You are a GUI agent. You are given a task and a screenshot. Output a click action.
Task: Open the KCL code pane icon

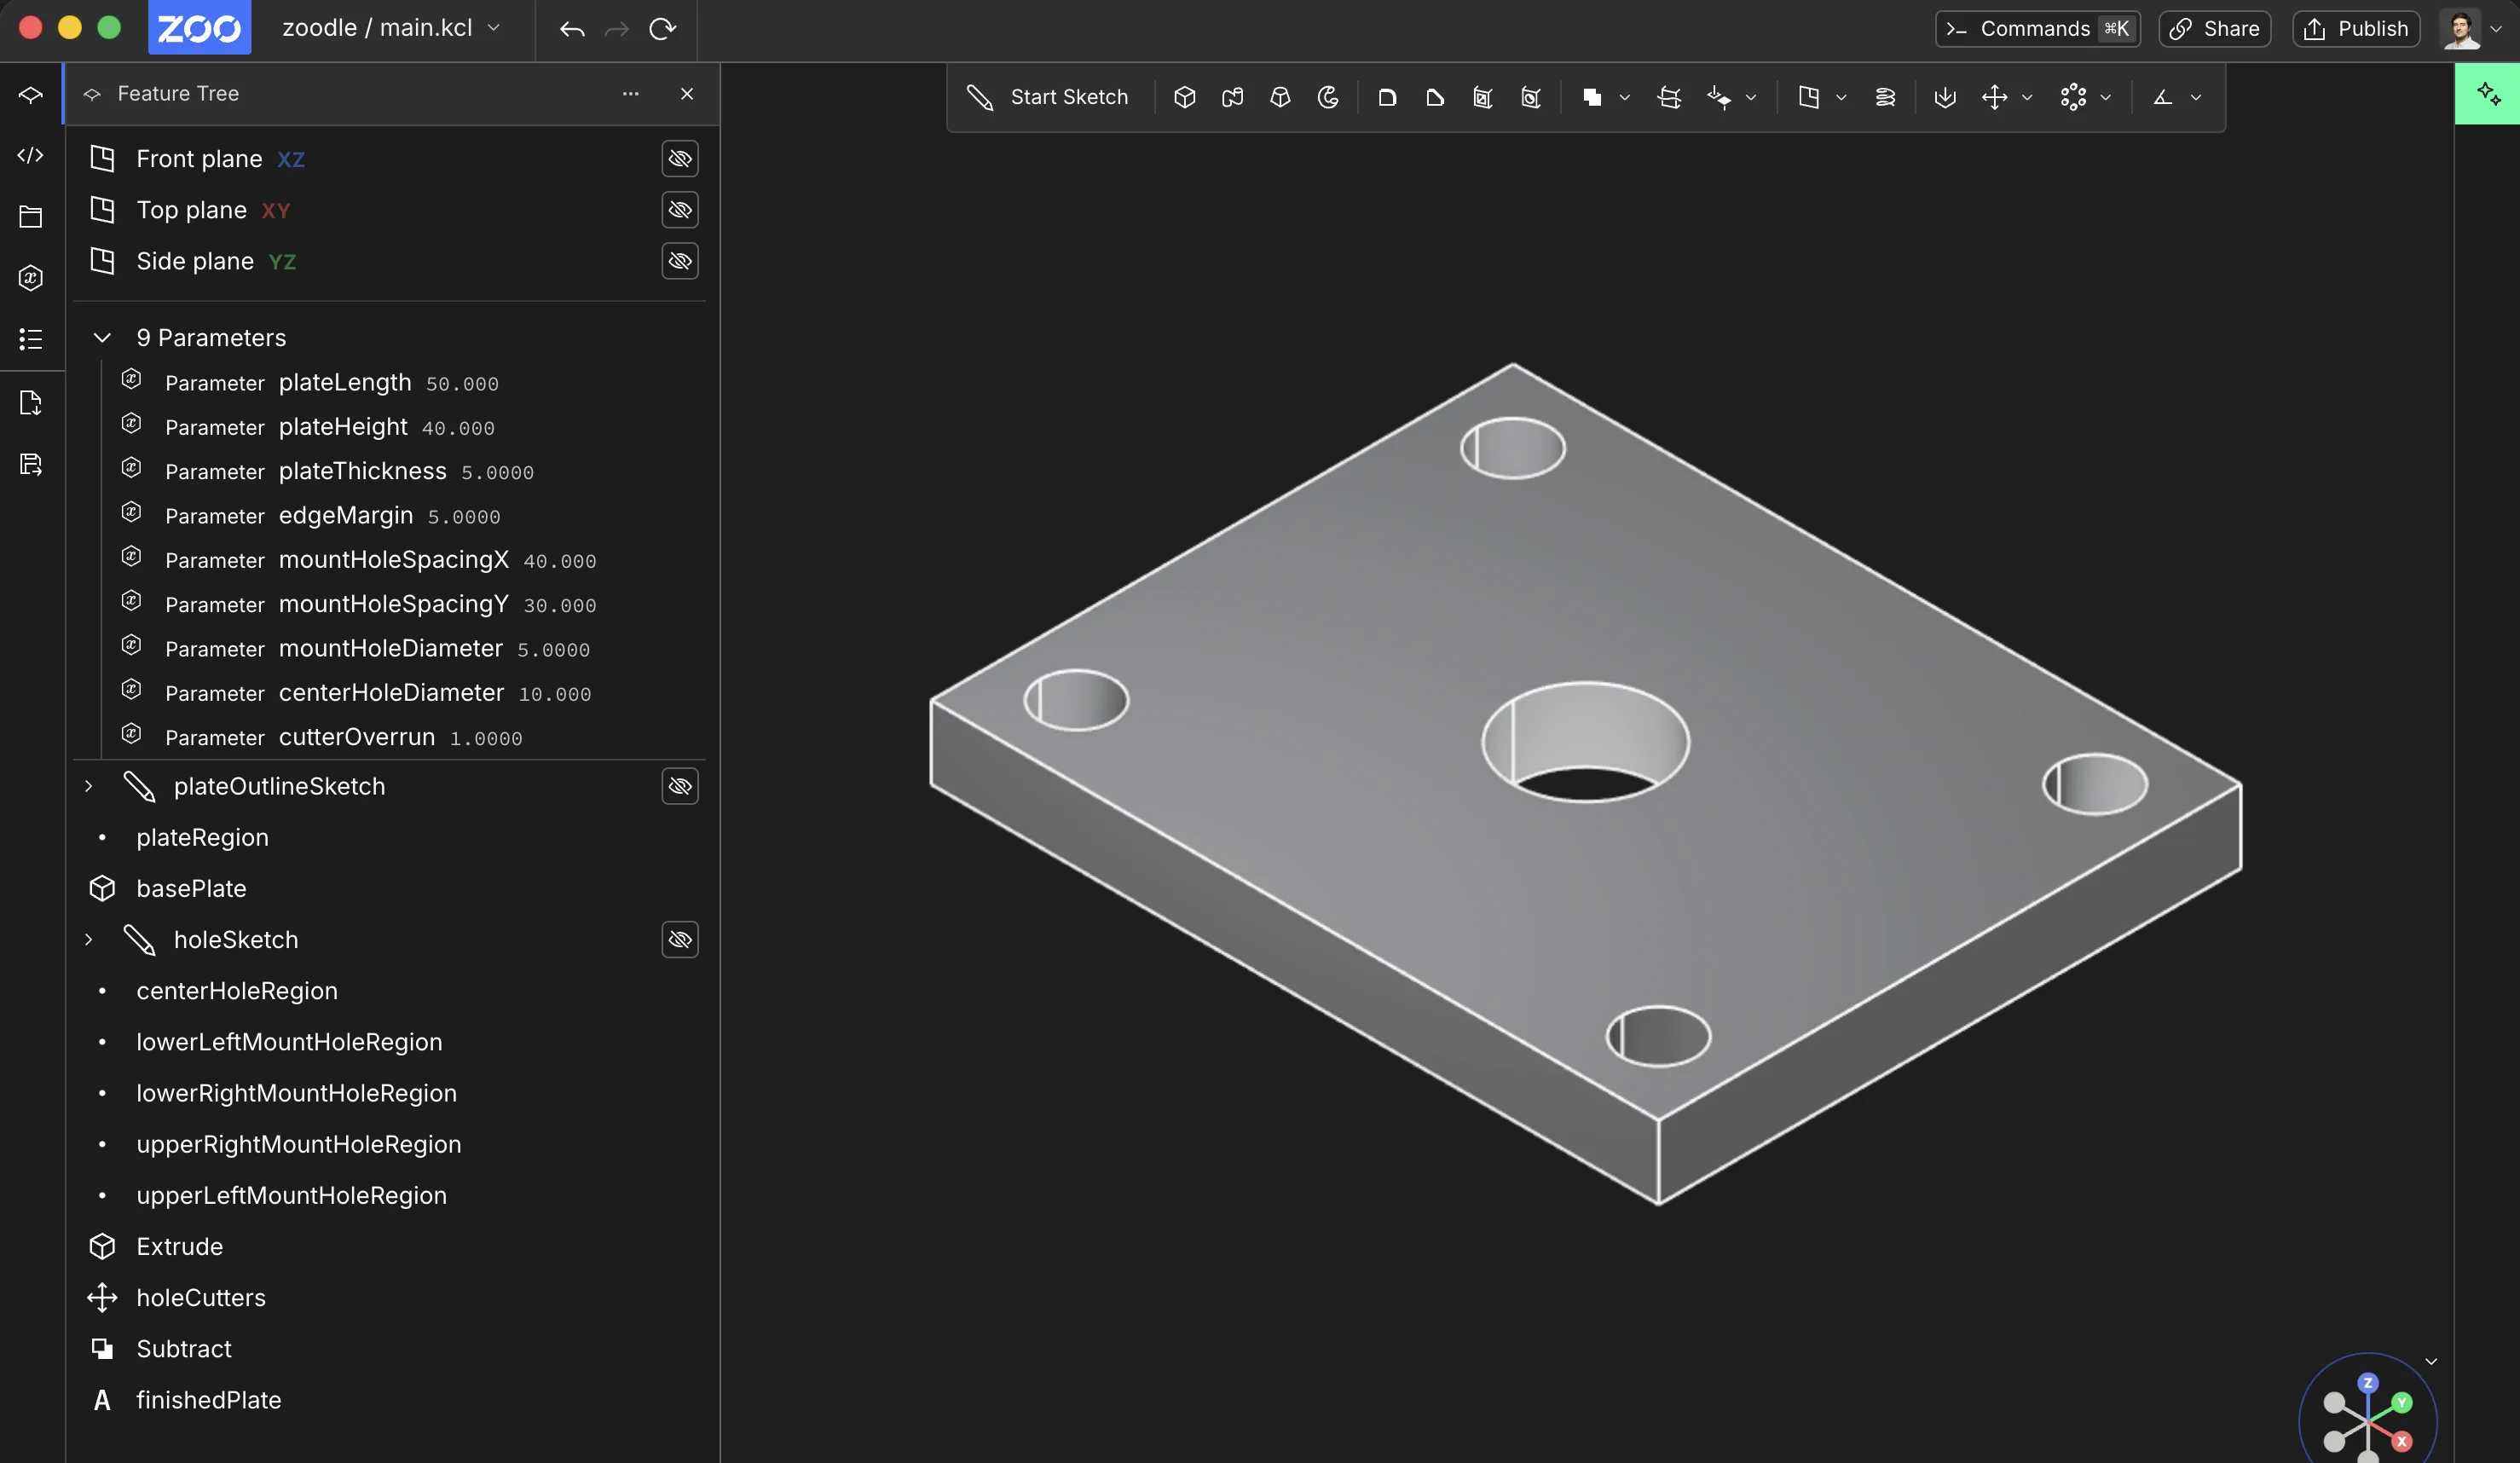pyautogui.click(x=31, y=155)
